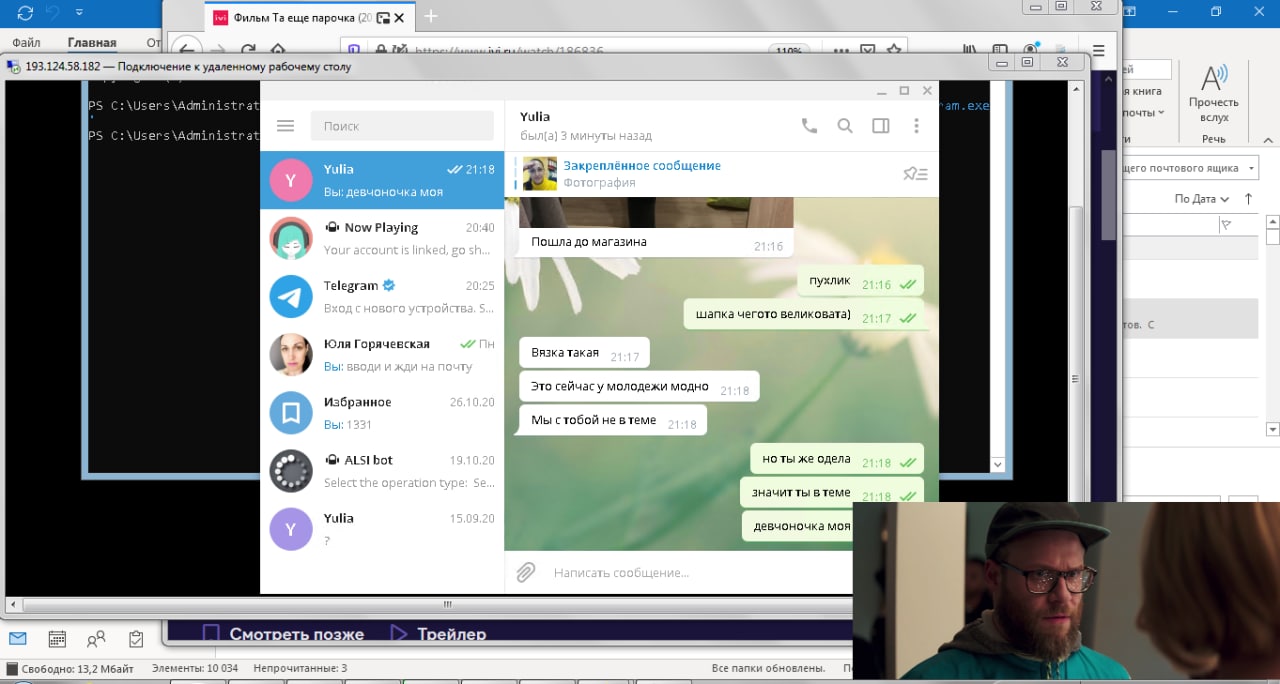Select the Главная ribbon tab

pos(92,43)
